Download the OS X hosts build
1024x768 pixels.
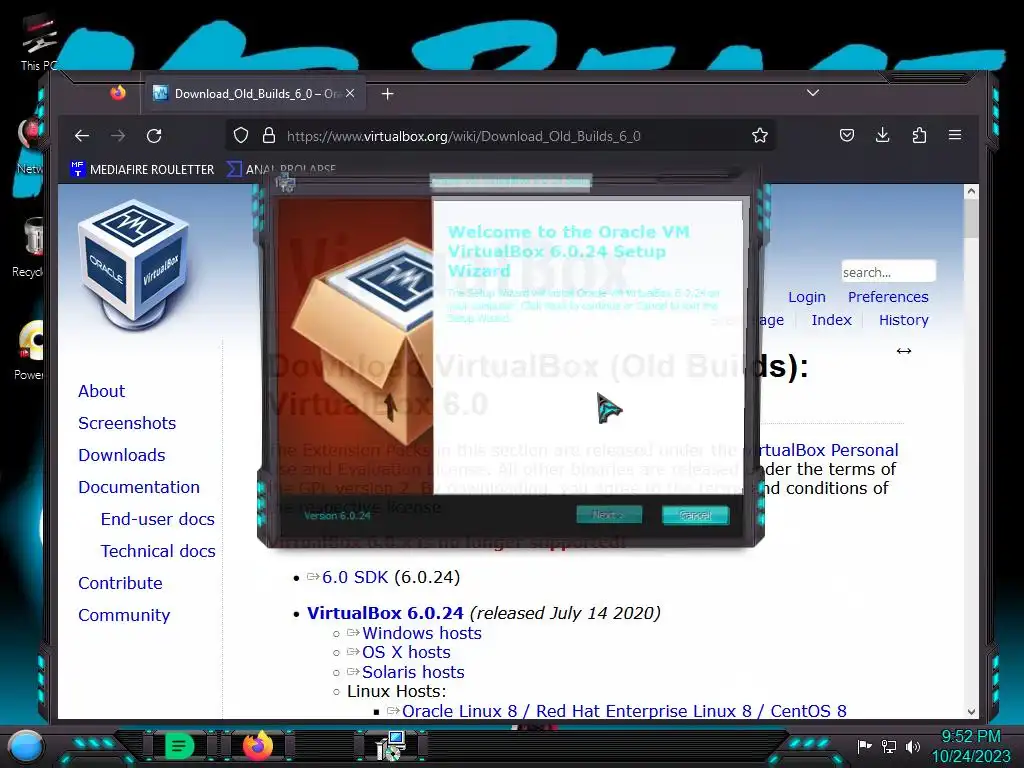pos(406,652)
